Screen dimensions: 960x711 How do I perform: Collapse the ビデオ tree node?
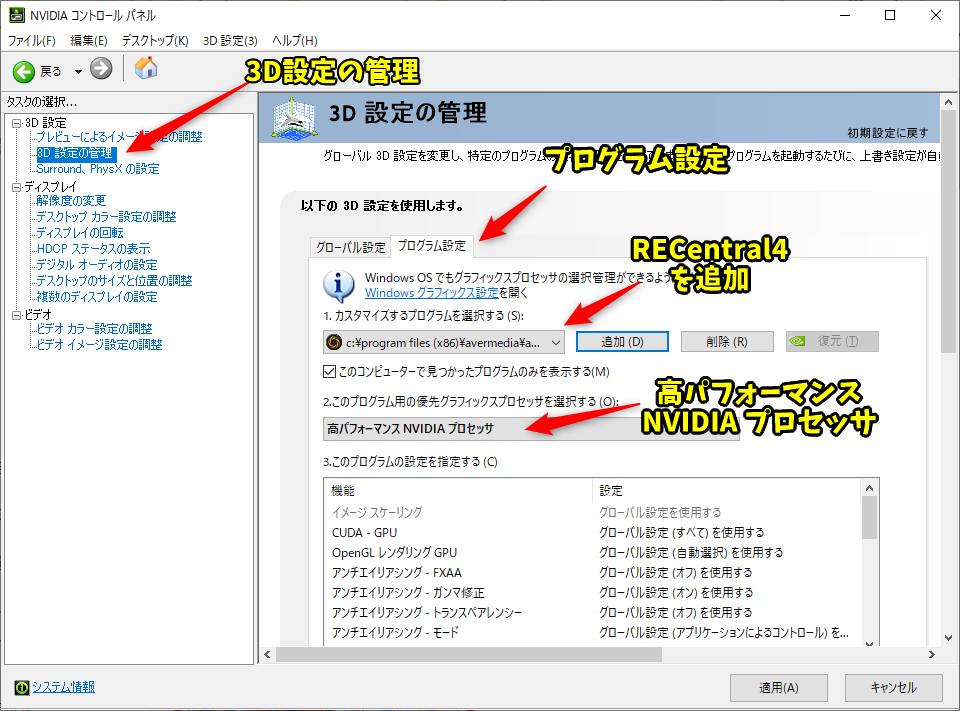pyautogui.click(x=17, y=315)
